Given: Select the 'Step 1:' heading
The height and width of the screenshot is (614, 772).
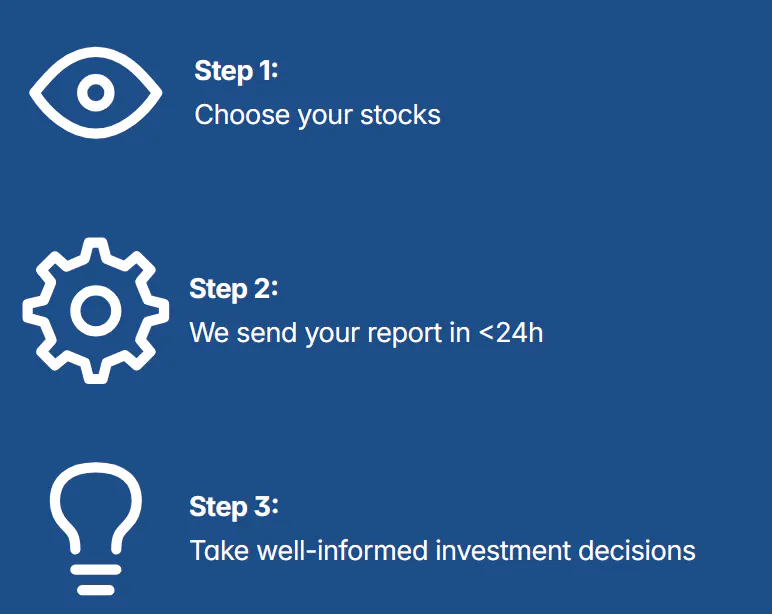Looking at the screenshot, I should click(236, 71).
